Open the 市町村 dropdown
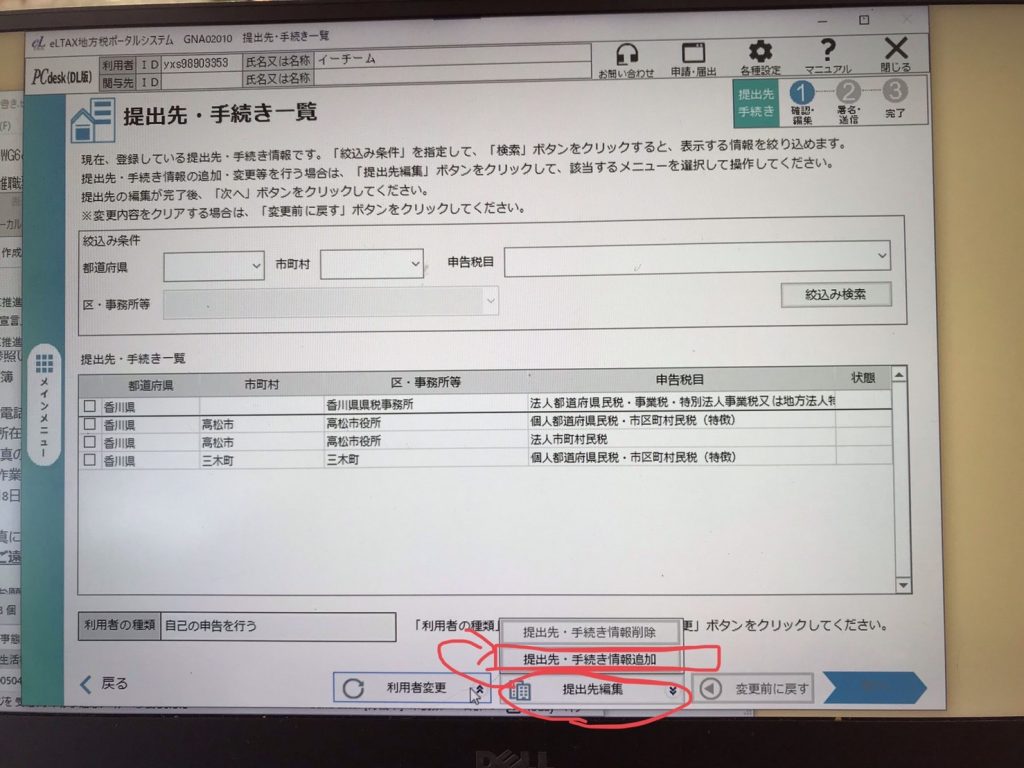1024x768 pixels. tap(372, 264)
